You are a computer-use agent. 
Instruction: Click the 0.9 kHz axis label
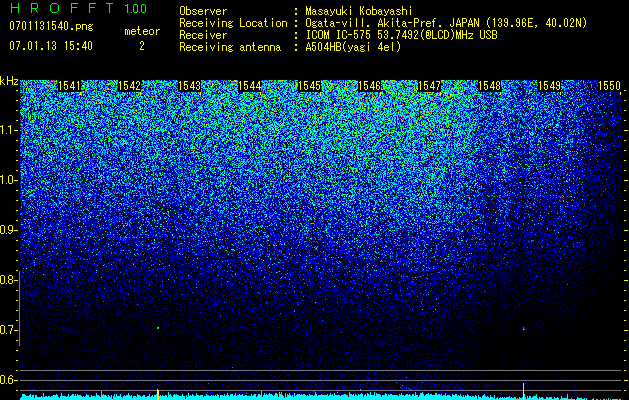(8, 230)
